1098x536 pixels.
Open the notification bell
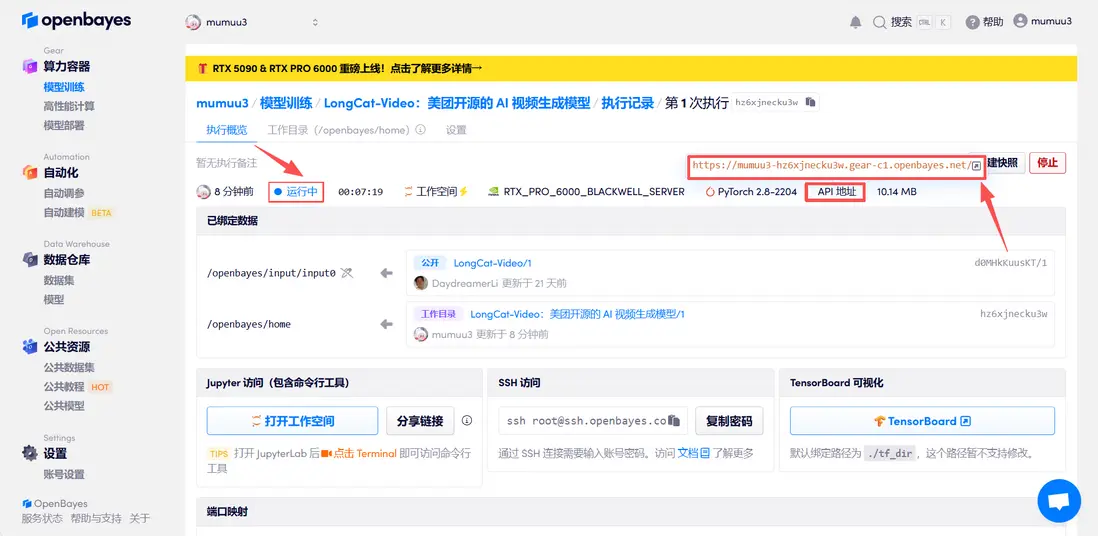pyautogui.click(x=856, y=22)
